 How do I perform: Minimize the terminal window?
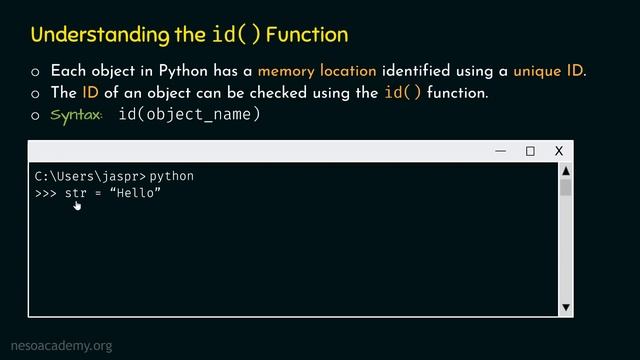(x=500, y=151)
